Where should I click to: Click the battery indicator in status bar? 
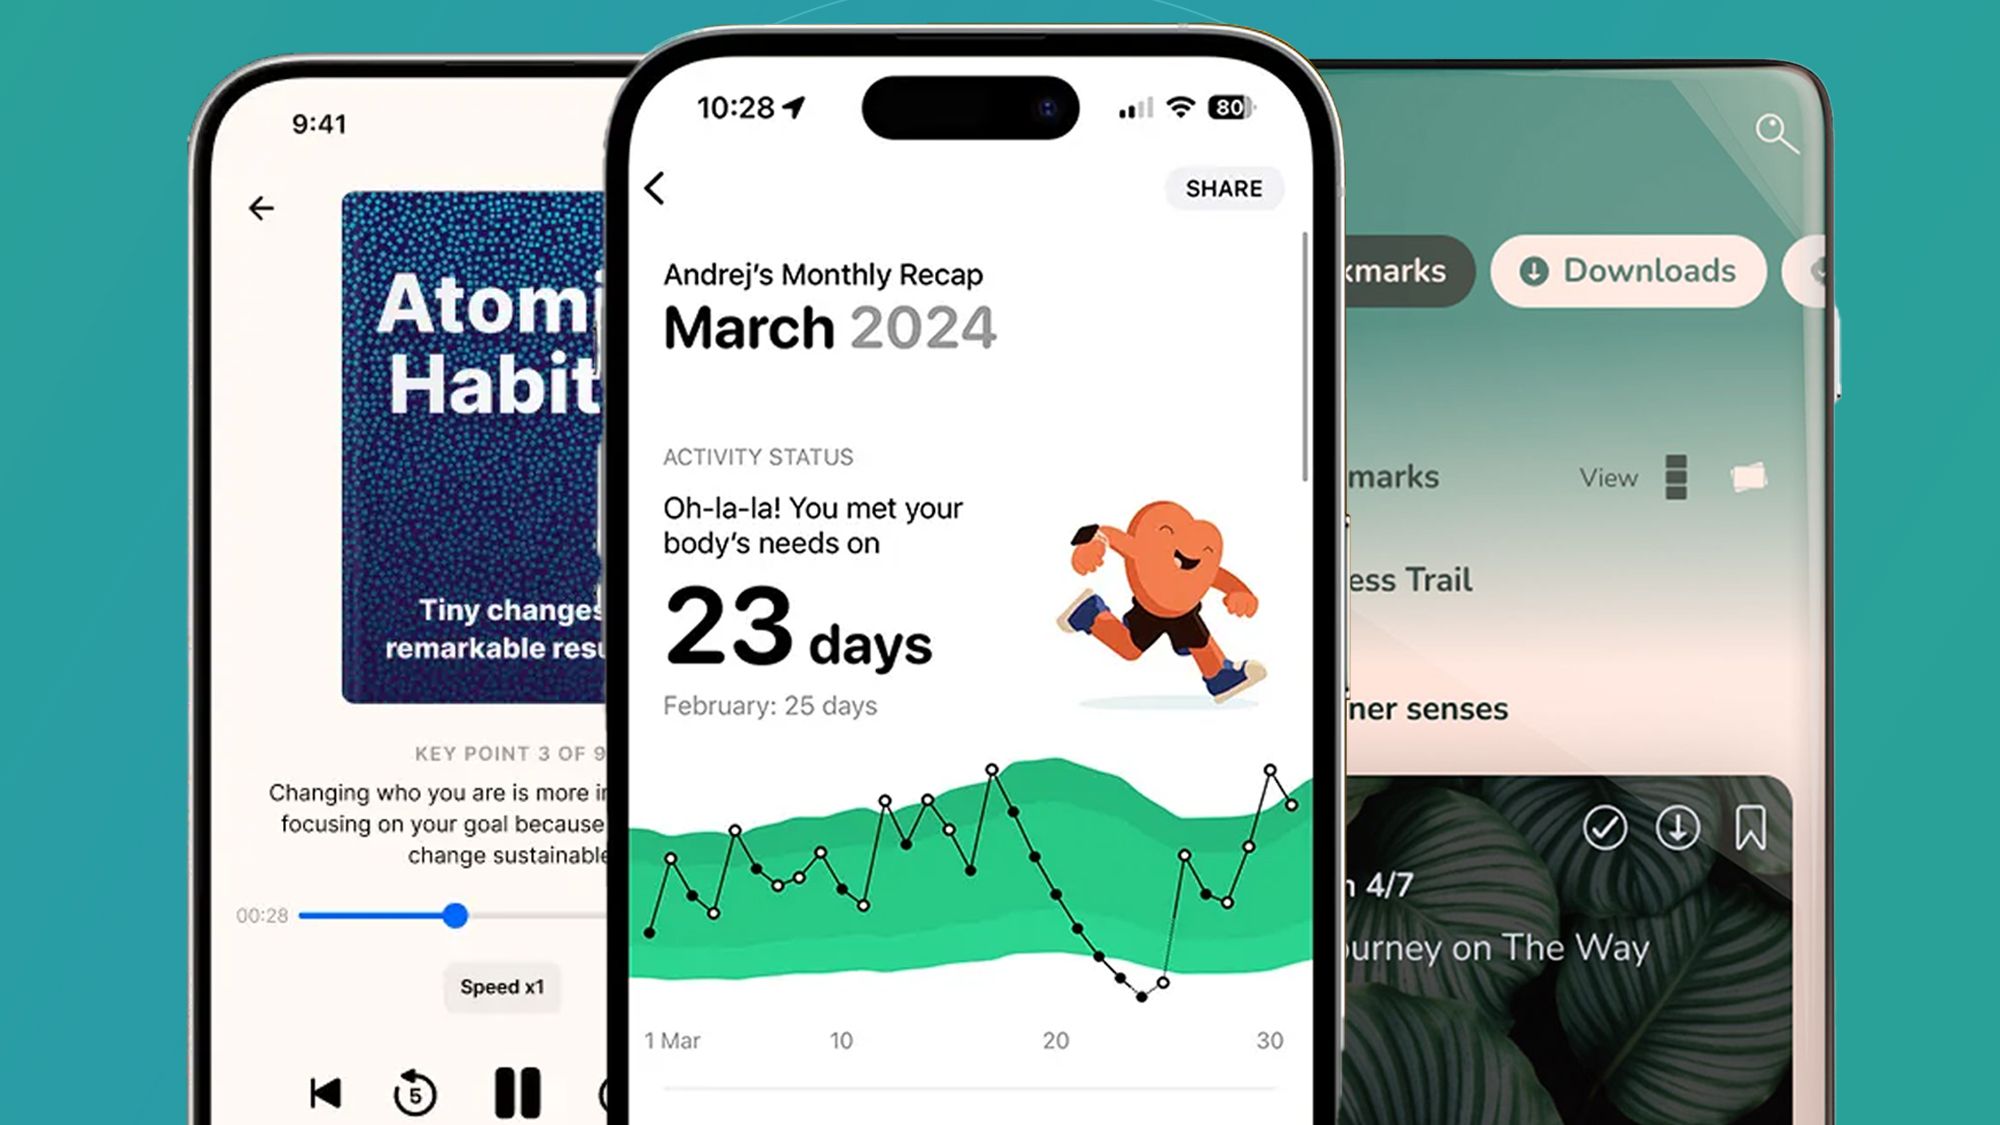click(x=1227, y=107)
